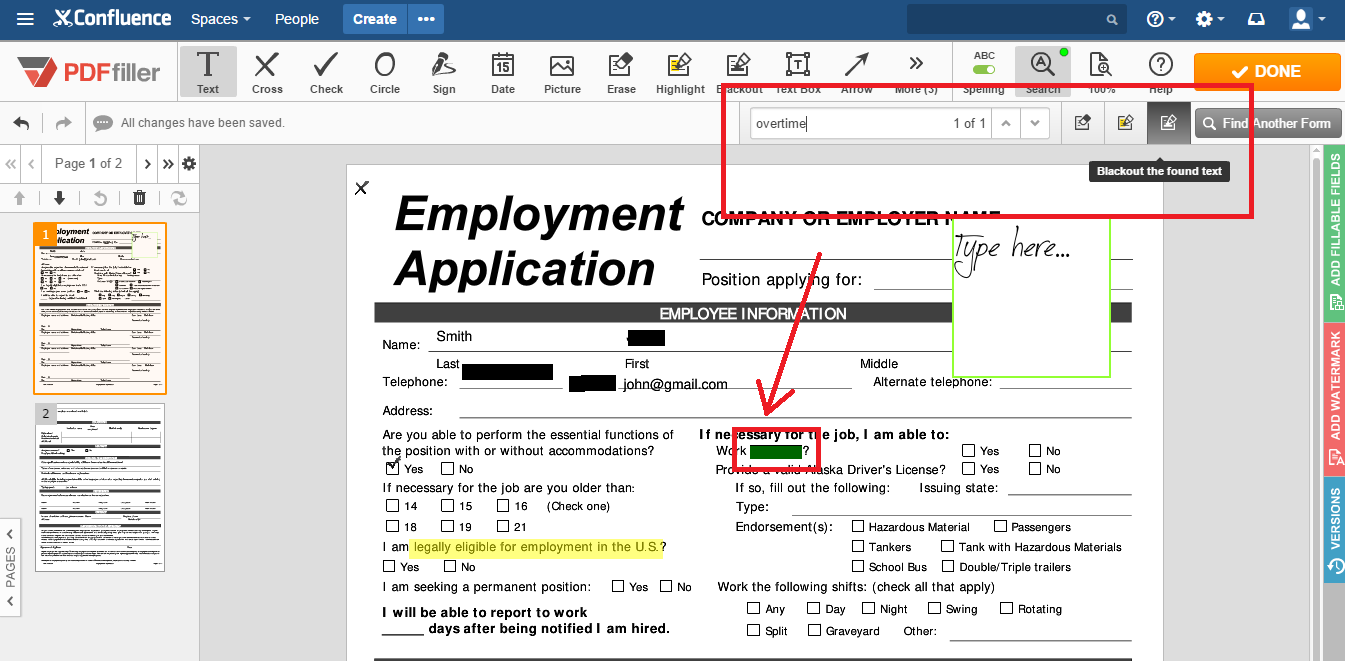Open the Sign tool

click(444, 72)
